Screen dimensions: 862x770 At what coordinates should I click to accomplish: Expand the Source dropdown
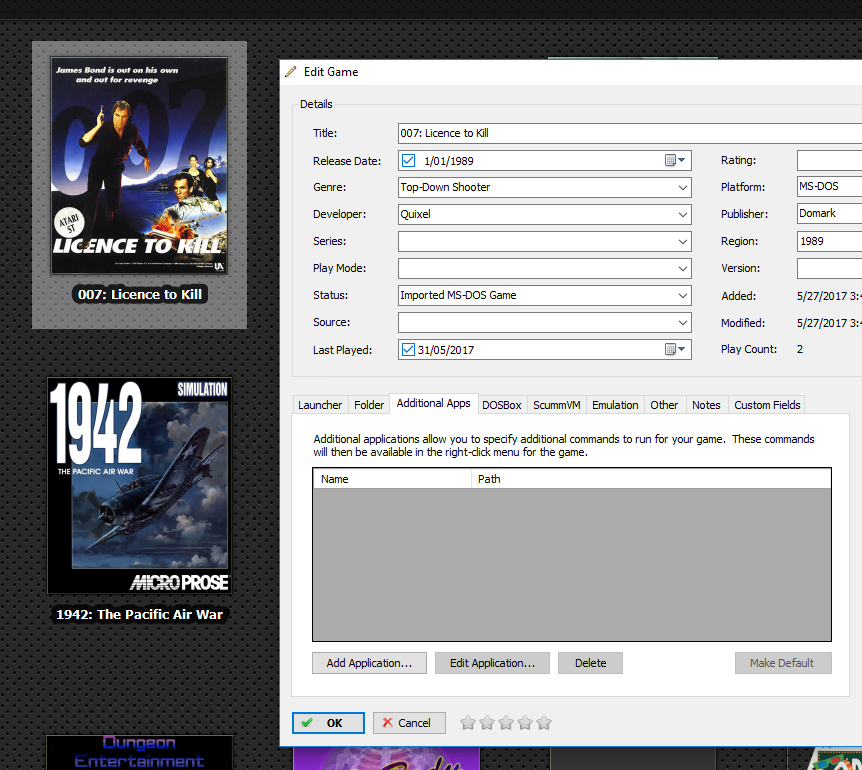(682, 322)
